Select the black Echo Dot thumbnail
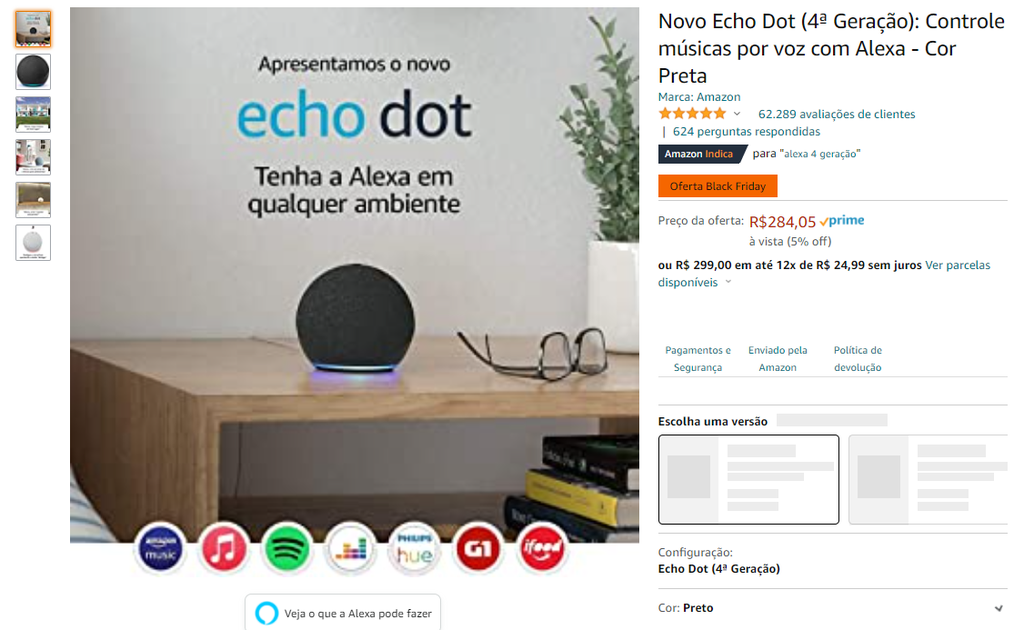 pos(33,71)
